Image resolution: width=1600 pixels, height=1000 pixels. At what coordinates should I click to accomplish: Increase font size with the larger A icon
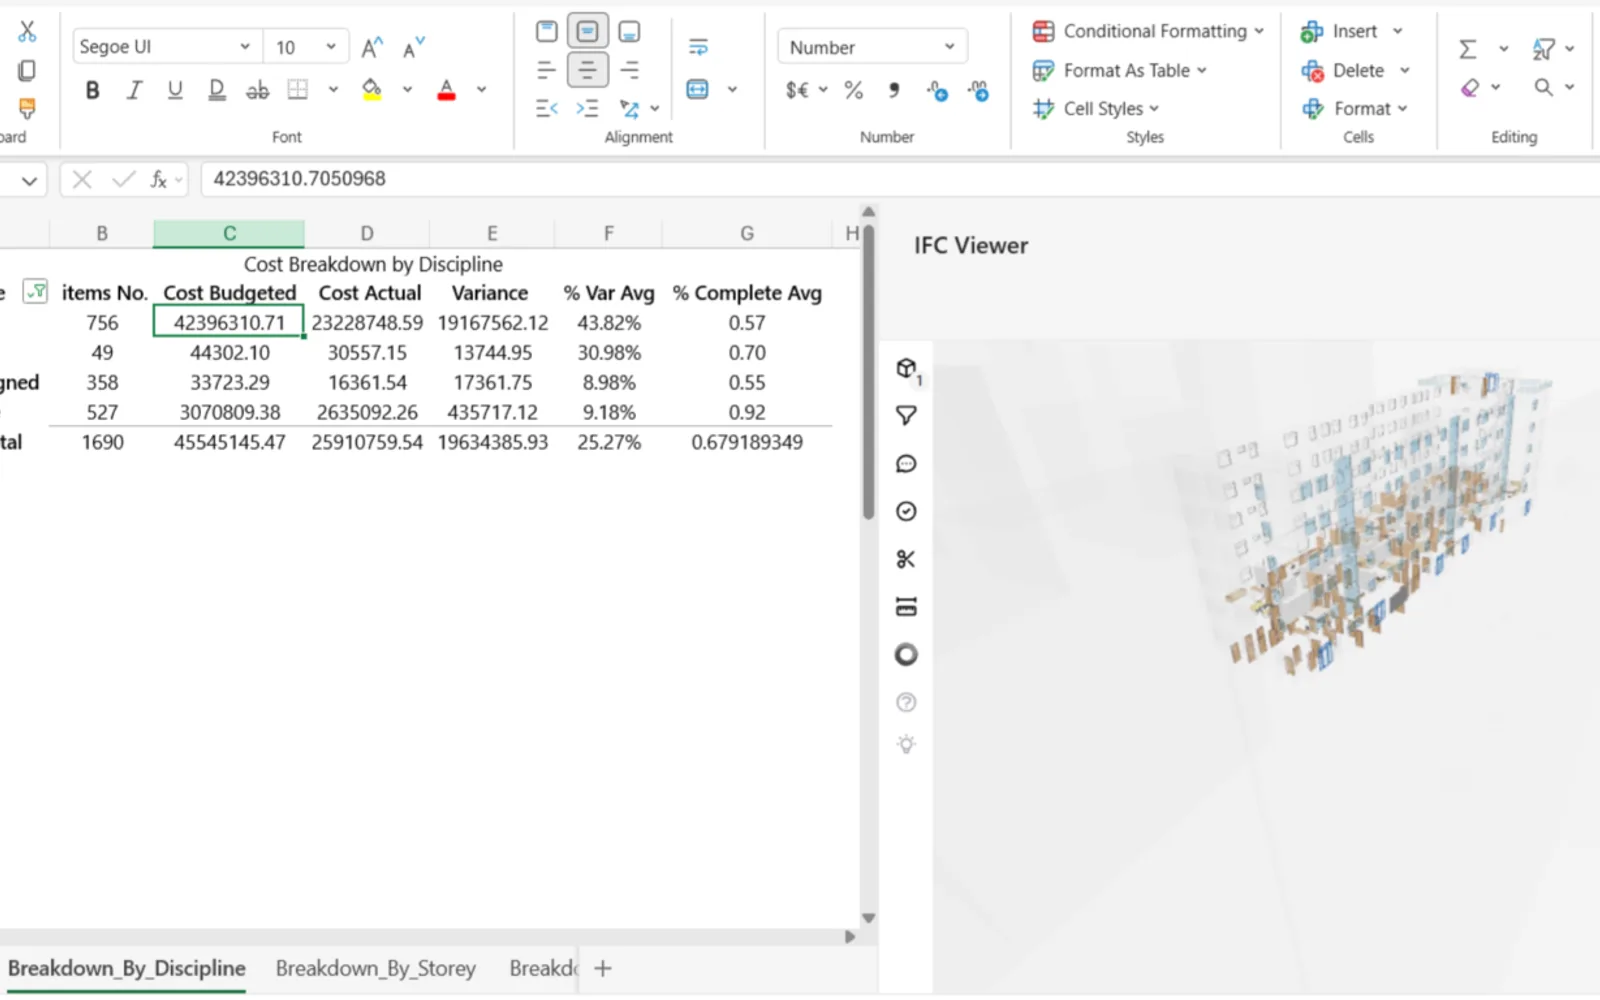tap(372, 47)
